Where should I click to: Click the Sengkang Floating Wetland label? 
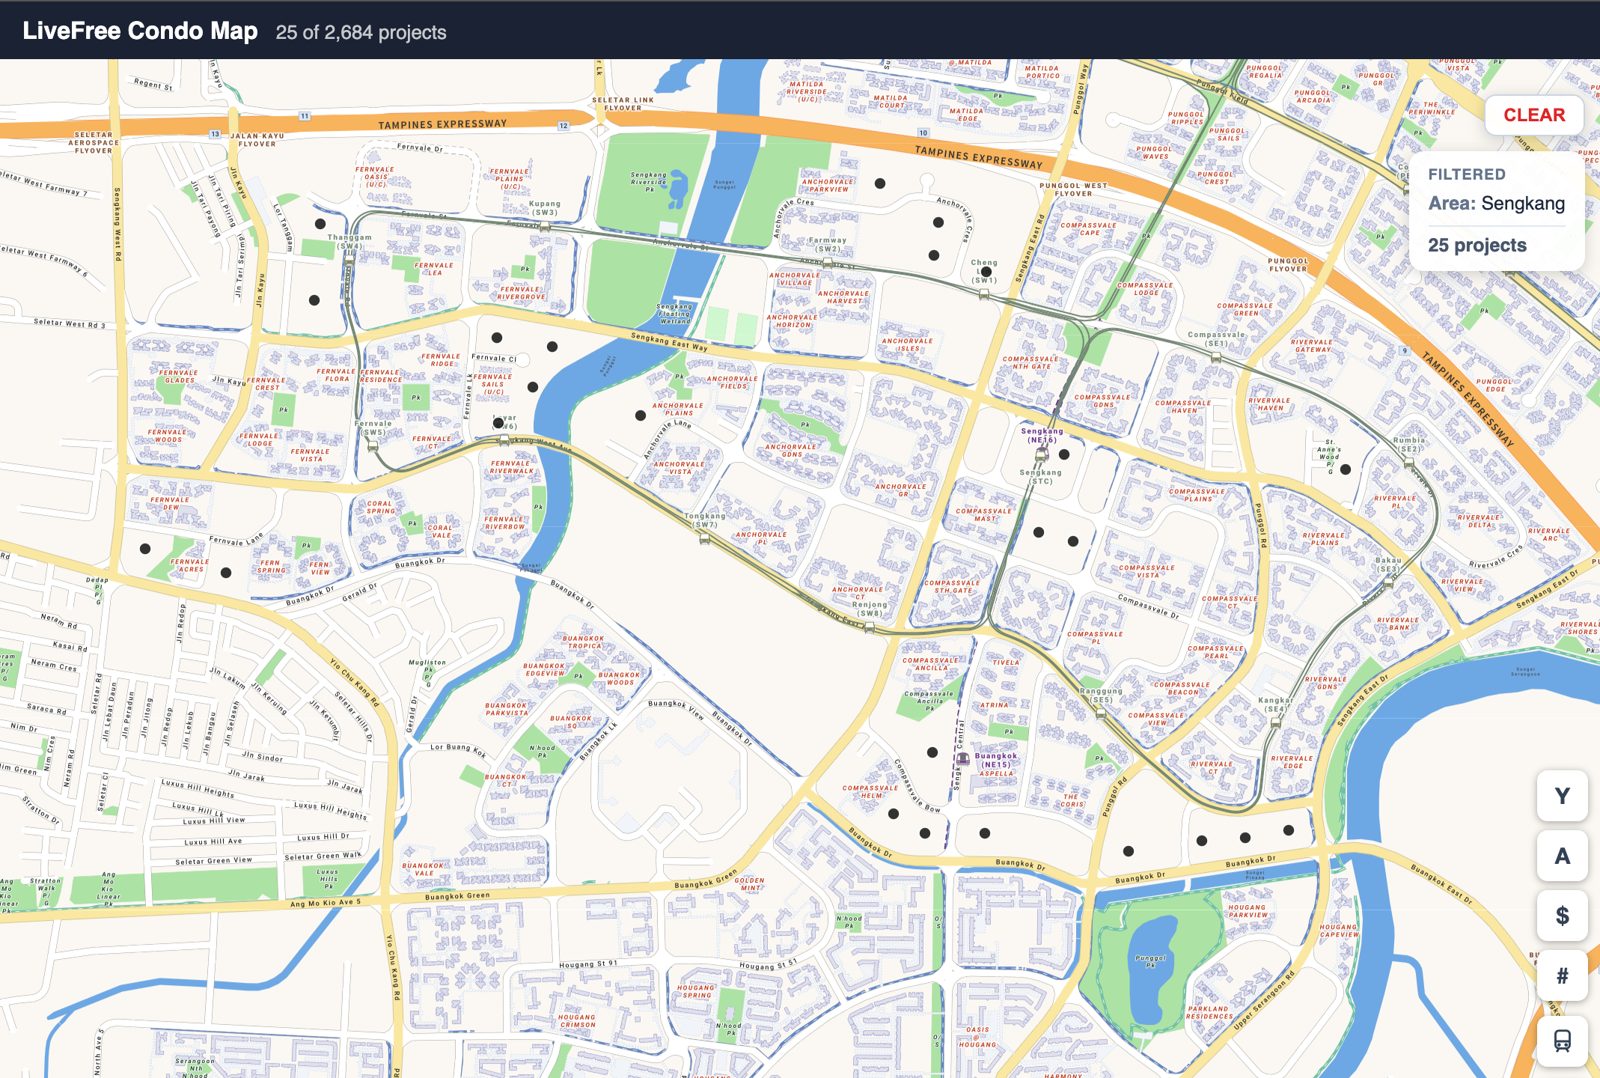pos(675,313)
